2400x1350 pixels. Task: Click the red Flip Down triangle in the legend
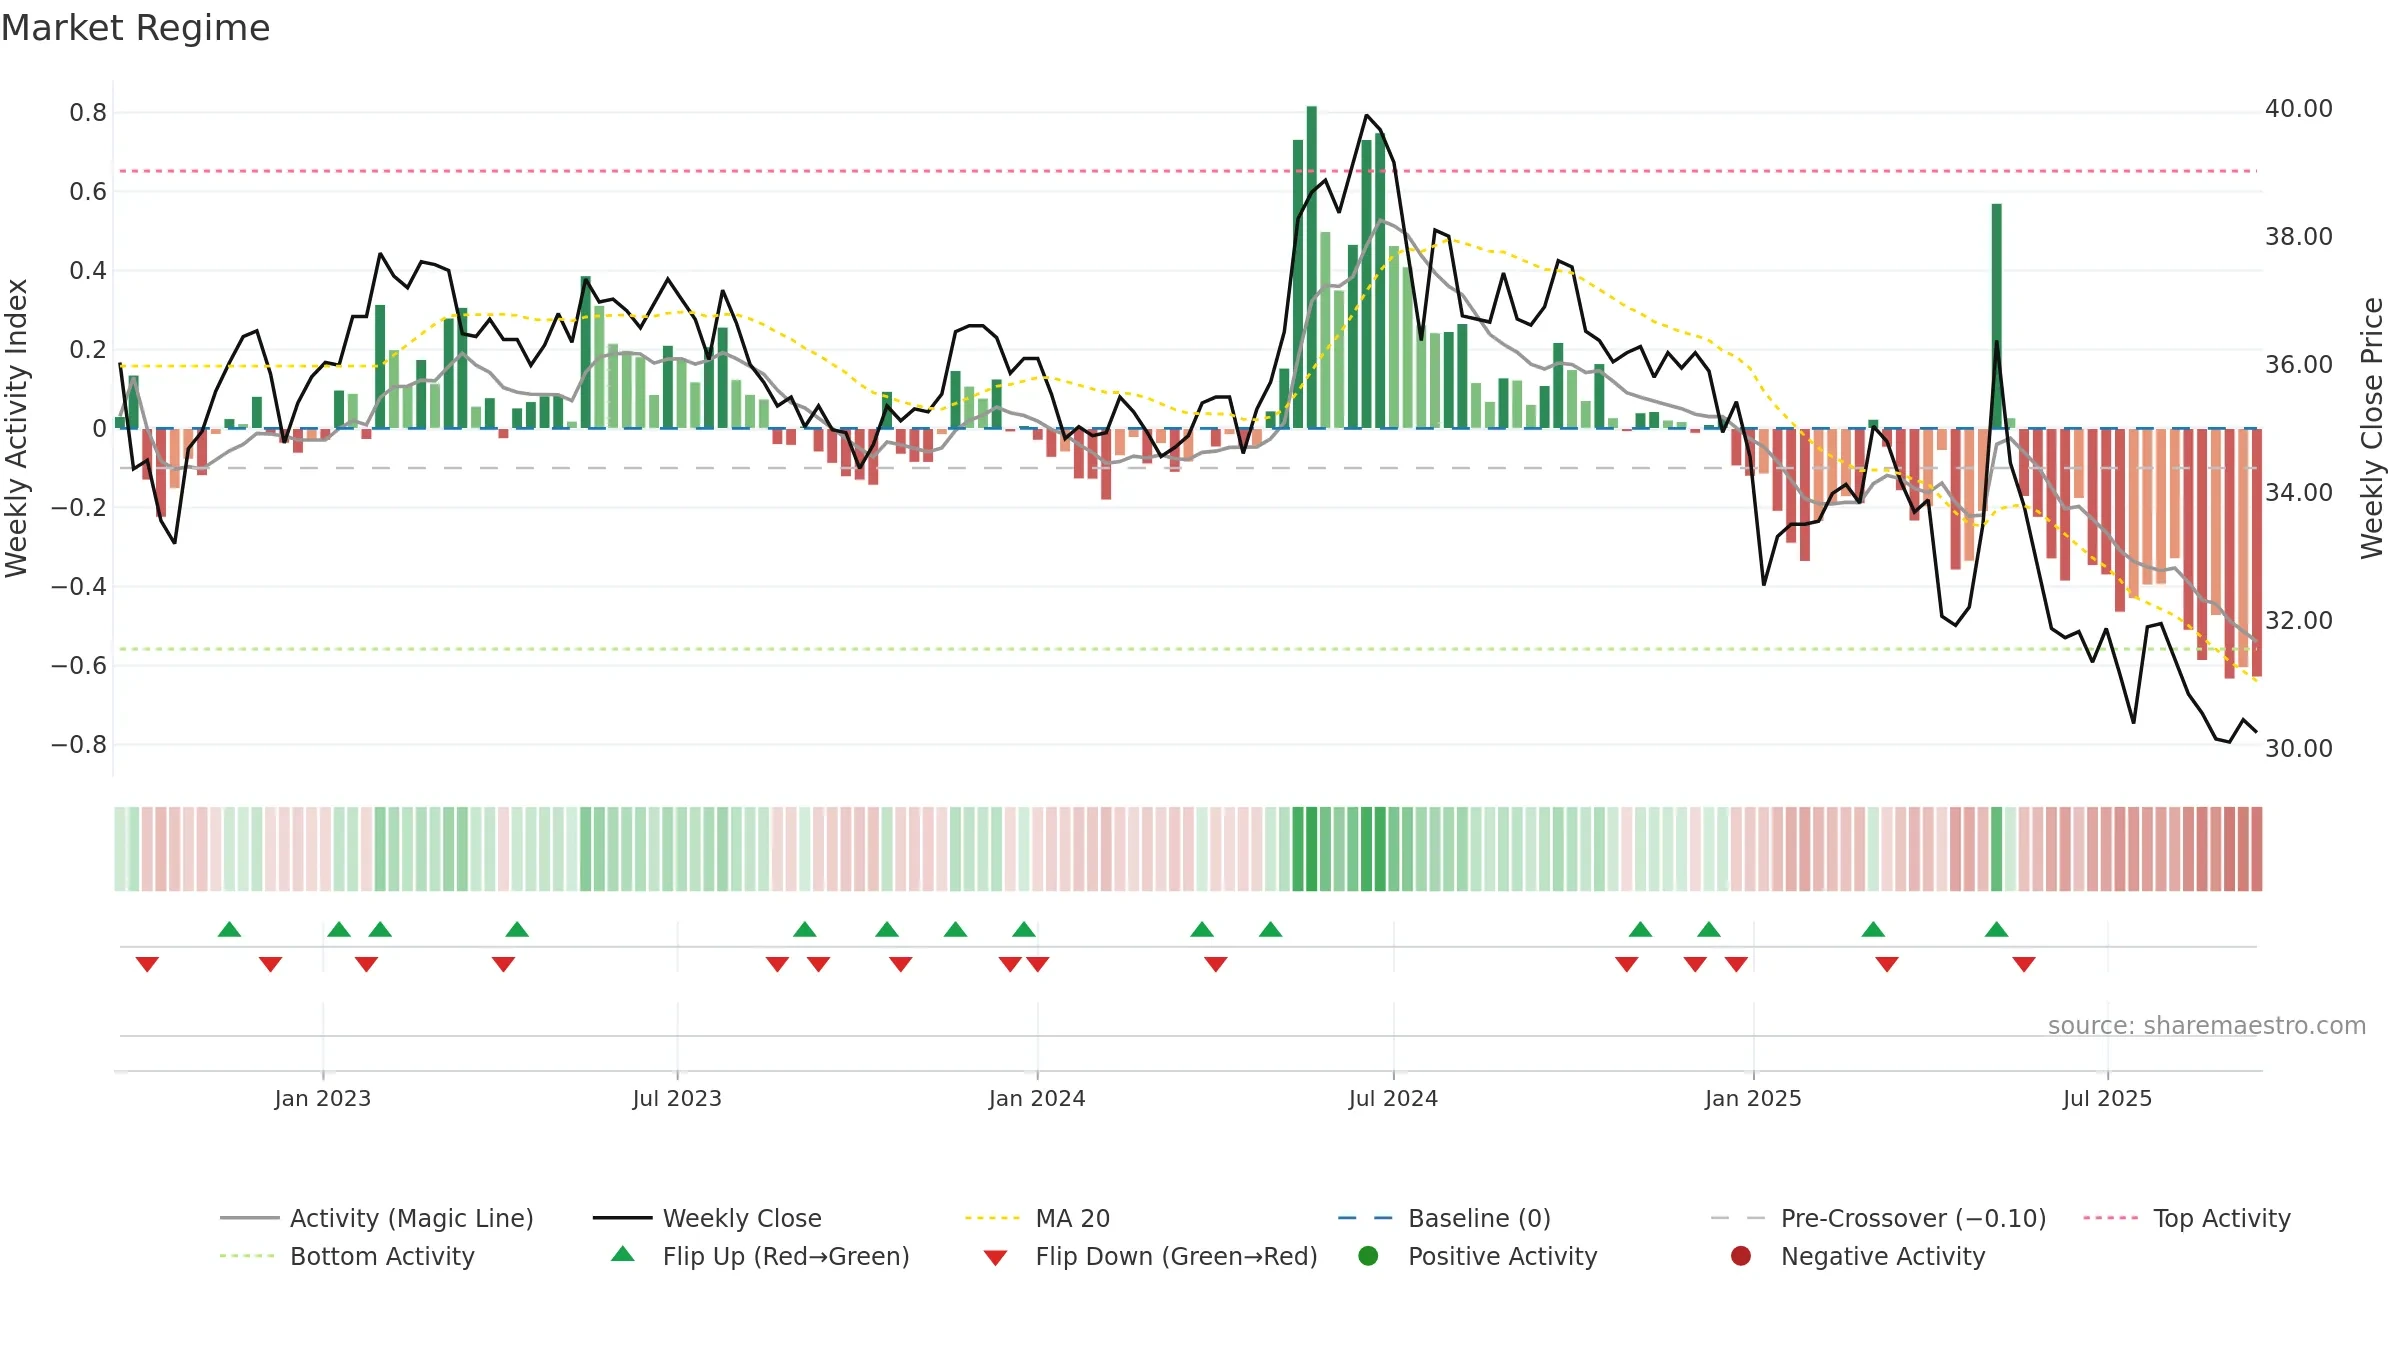coord(995,1258)
